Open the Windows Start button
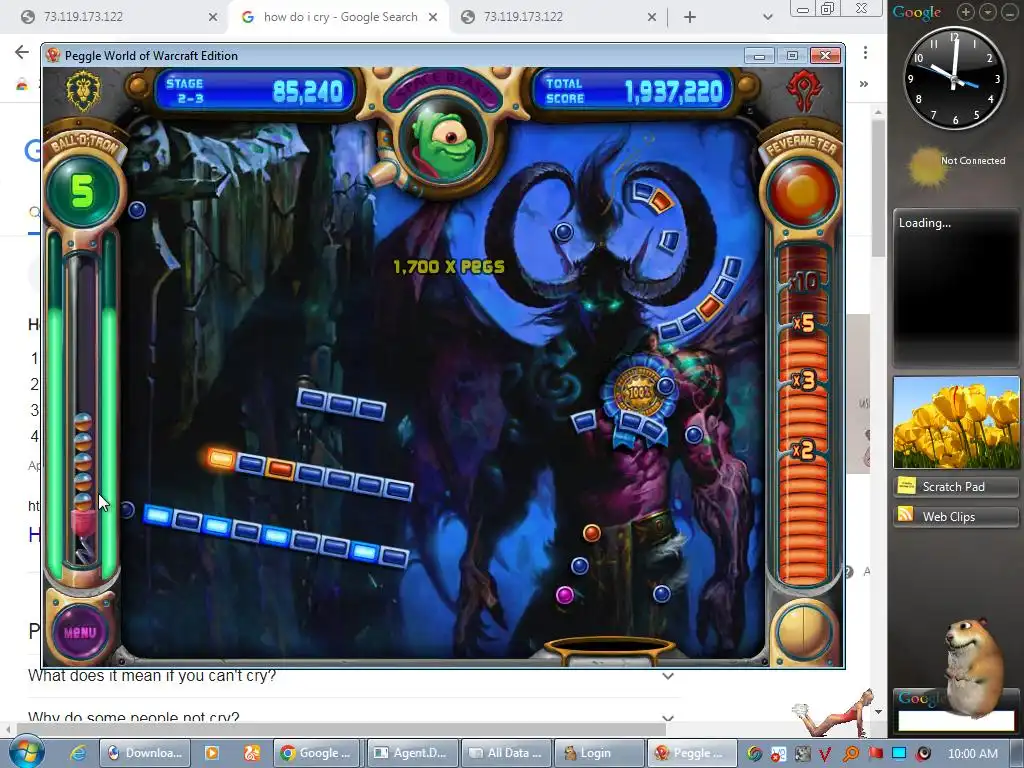 click(x=26, y=752)
